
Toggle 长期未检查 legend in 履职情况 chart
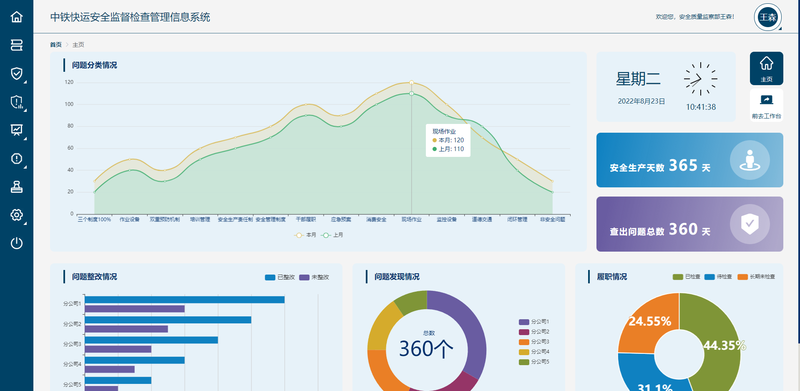tap(757, 277)
